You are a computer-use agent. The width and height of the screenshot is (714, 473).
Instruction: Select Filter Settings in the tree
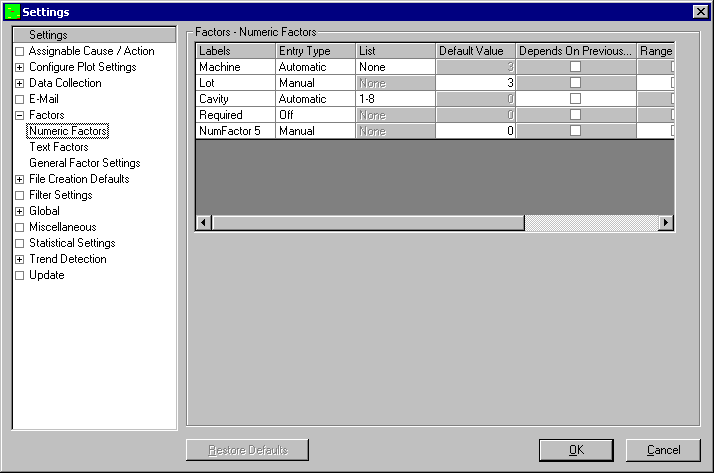coord(61,195)
